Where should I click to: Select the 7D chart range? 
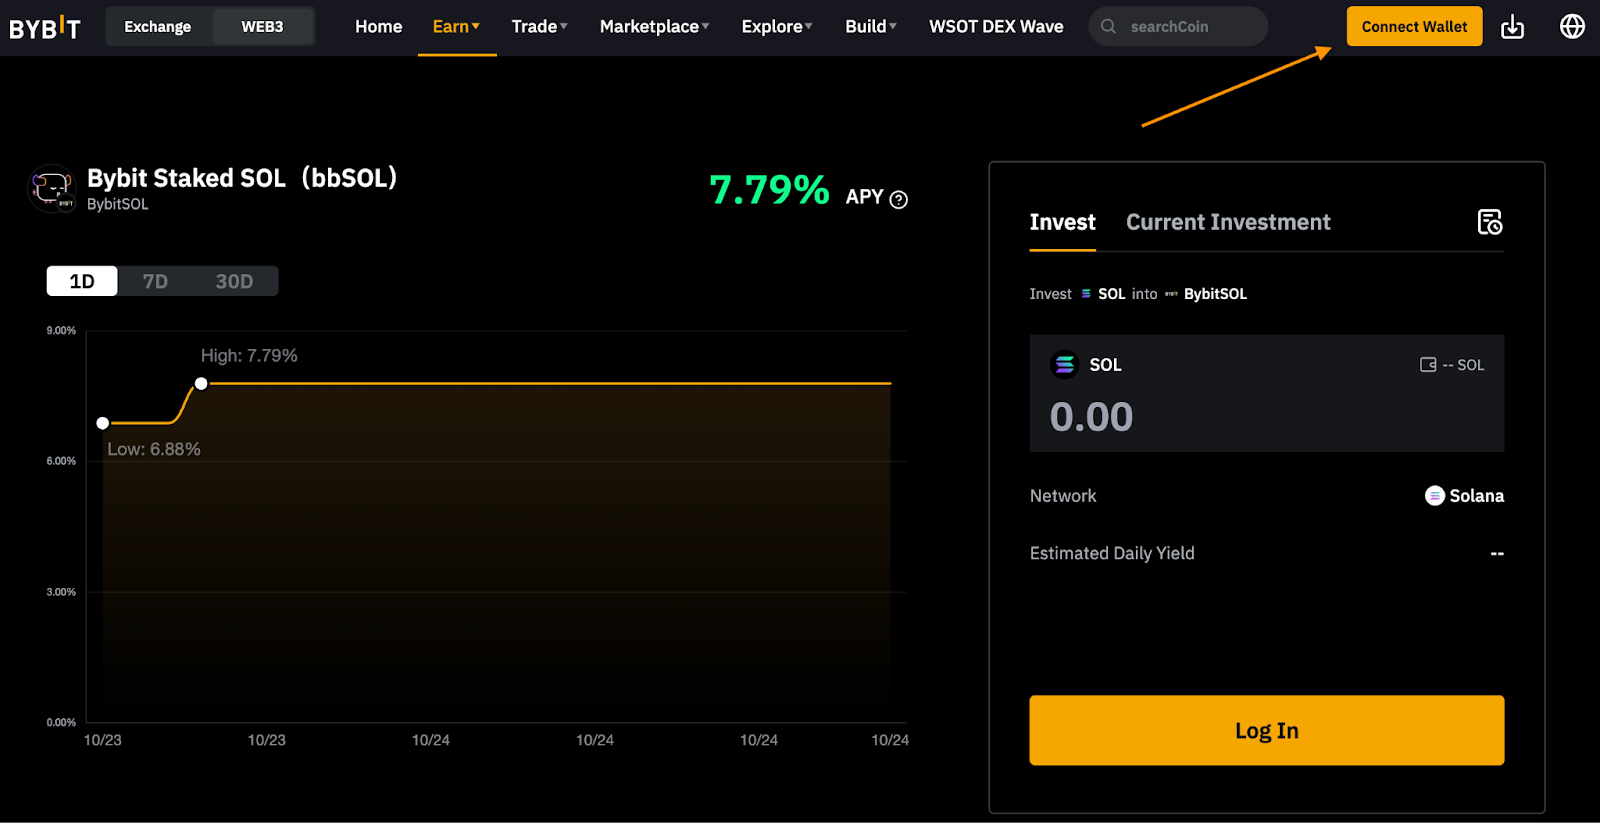tap(155, 281)
